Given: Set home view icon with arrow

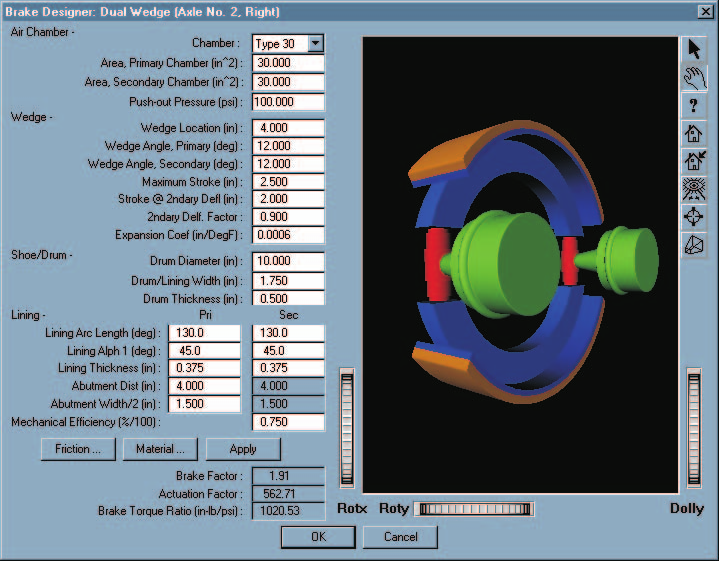Looking at the screenshot, I should (694, 161).
